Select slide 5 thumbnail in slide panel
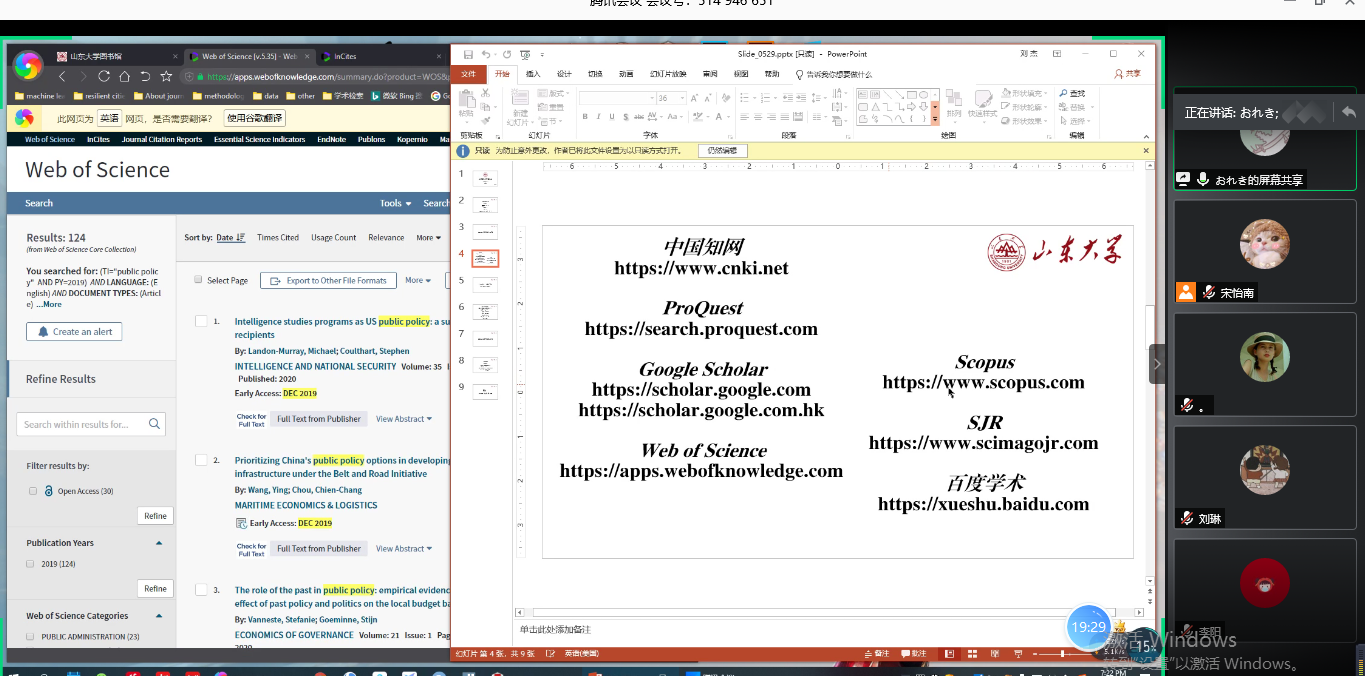The height and width of the screenshot is (676, 1365). tap(485, 285)
